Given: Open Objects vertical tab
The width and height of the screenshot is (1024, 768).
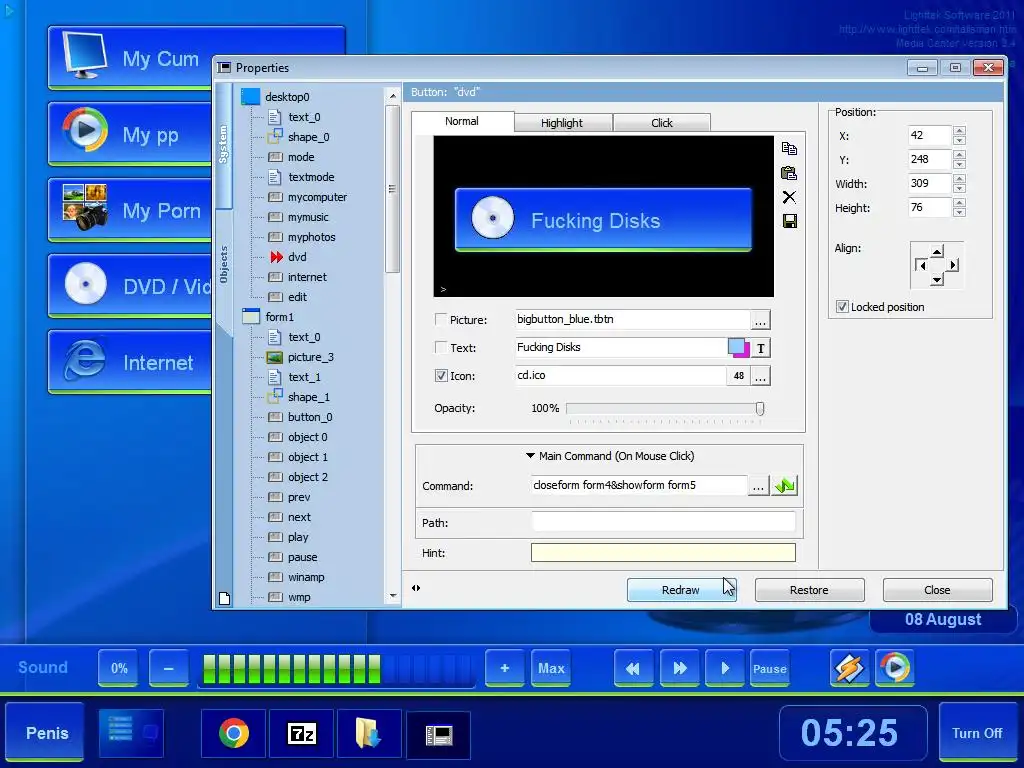Looking at the screenshot, I should click(224, 264).
